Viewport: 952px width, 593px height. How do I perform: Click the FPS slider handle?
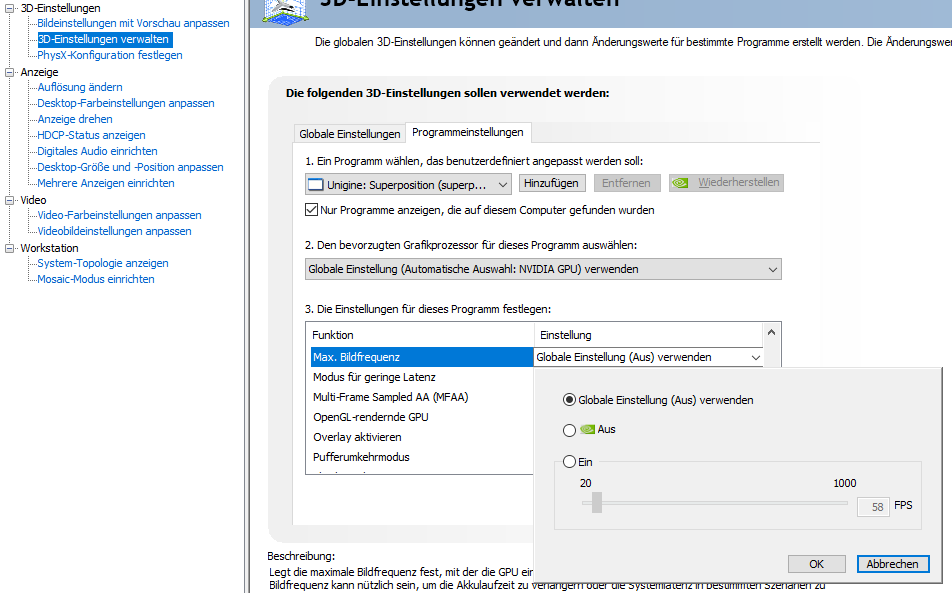597,503
